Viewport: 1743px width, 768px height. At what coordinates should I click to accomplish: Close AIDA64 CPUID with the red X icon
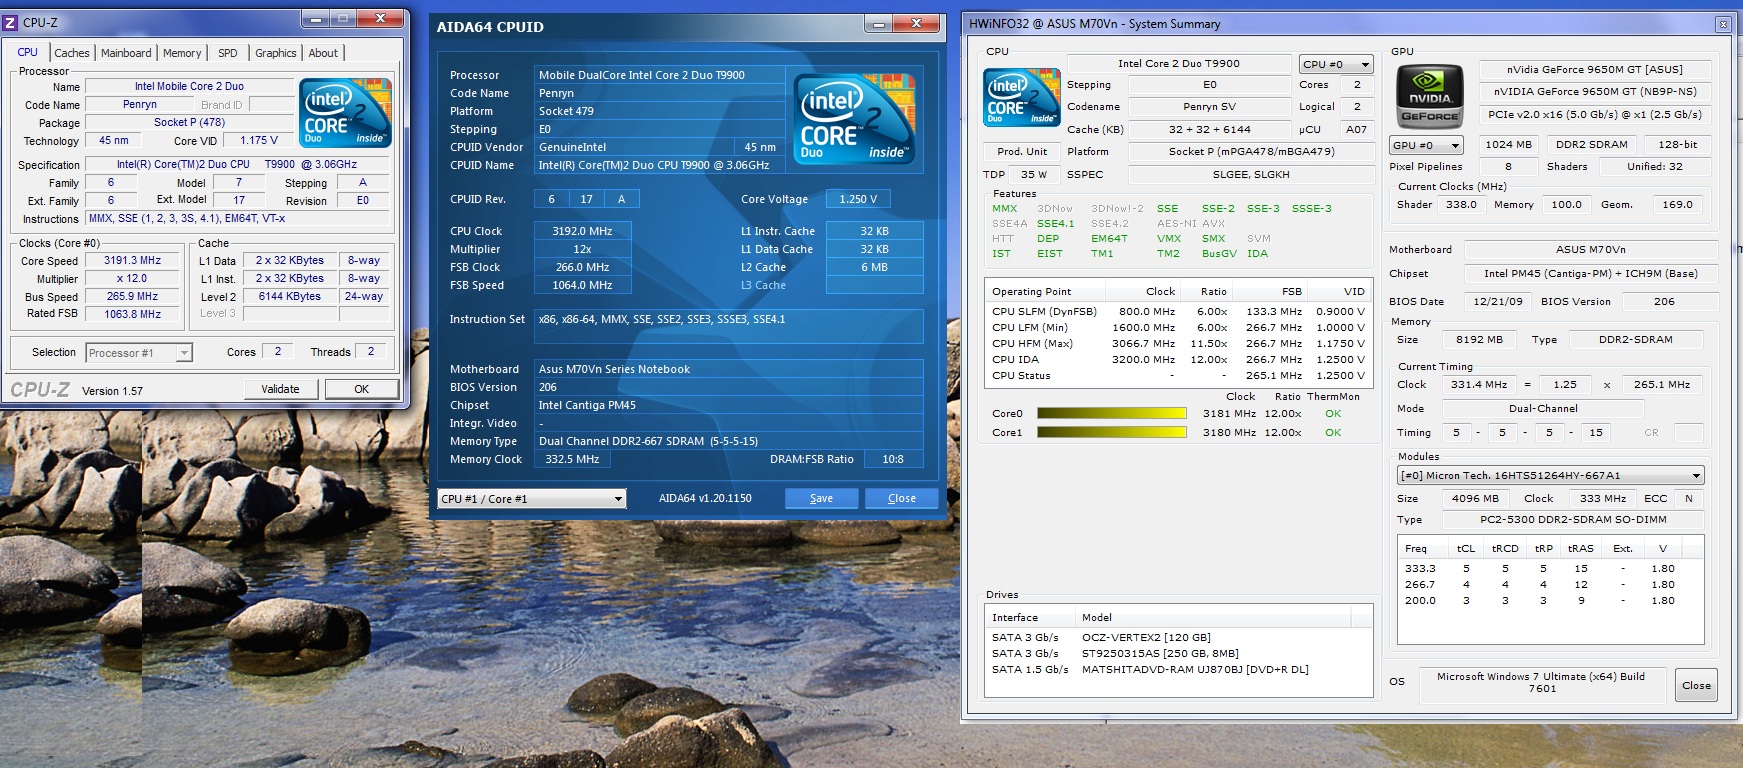coord(916,23)
